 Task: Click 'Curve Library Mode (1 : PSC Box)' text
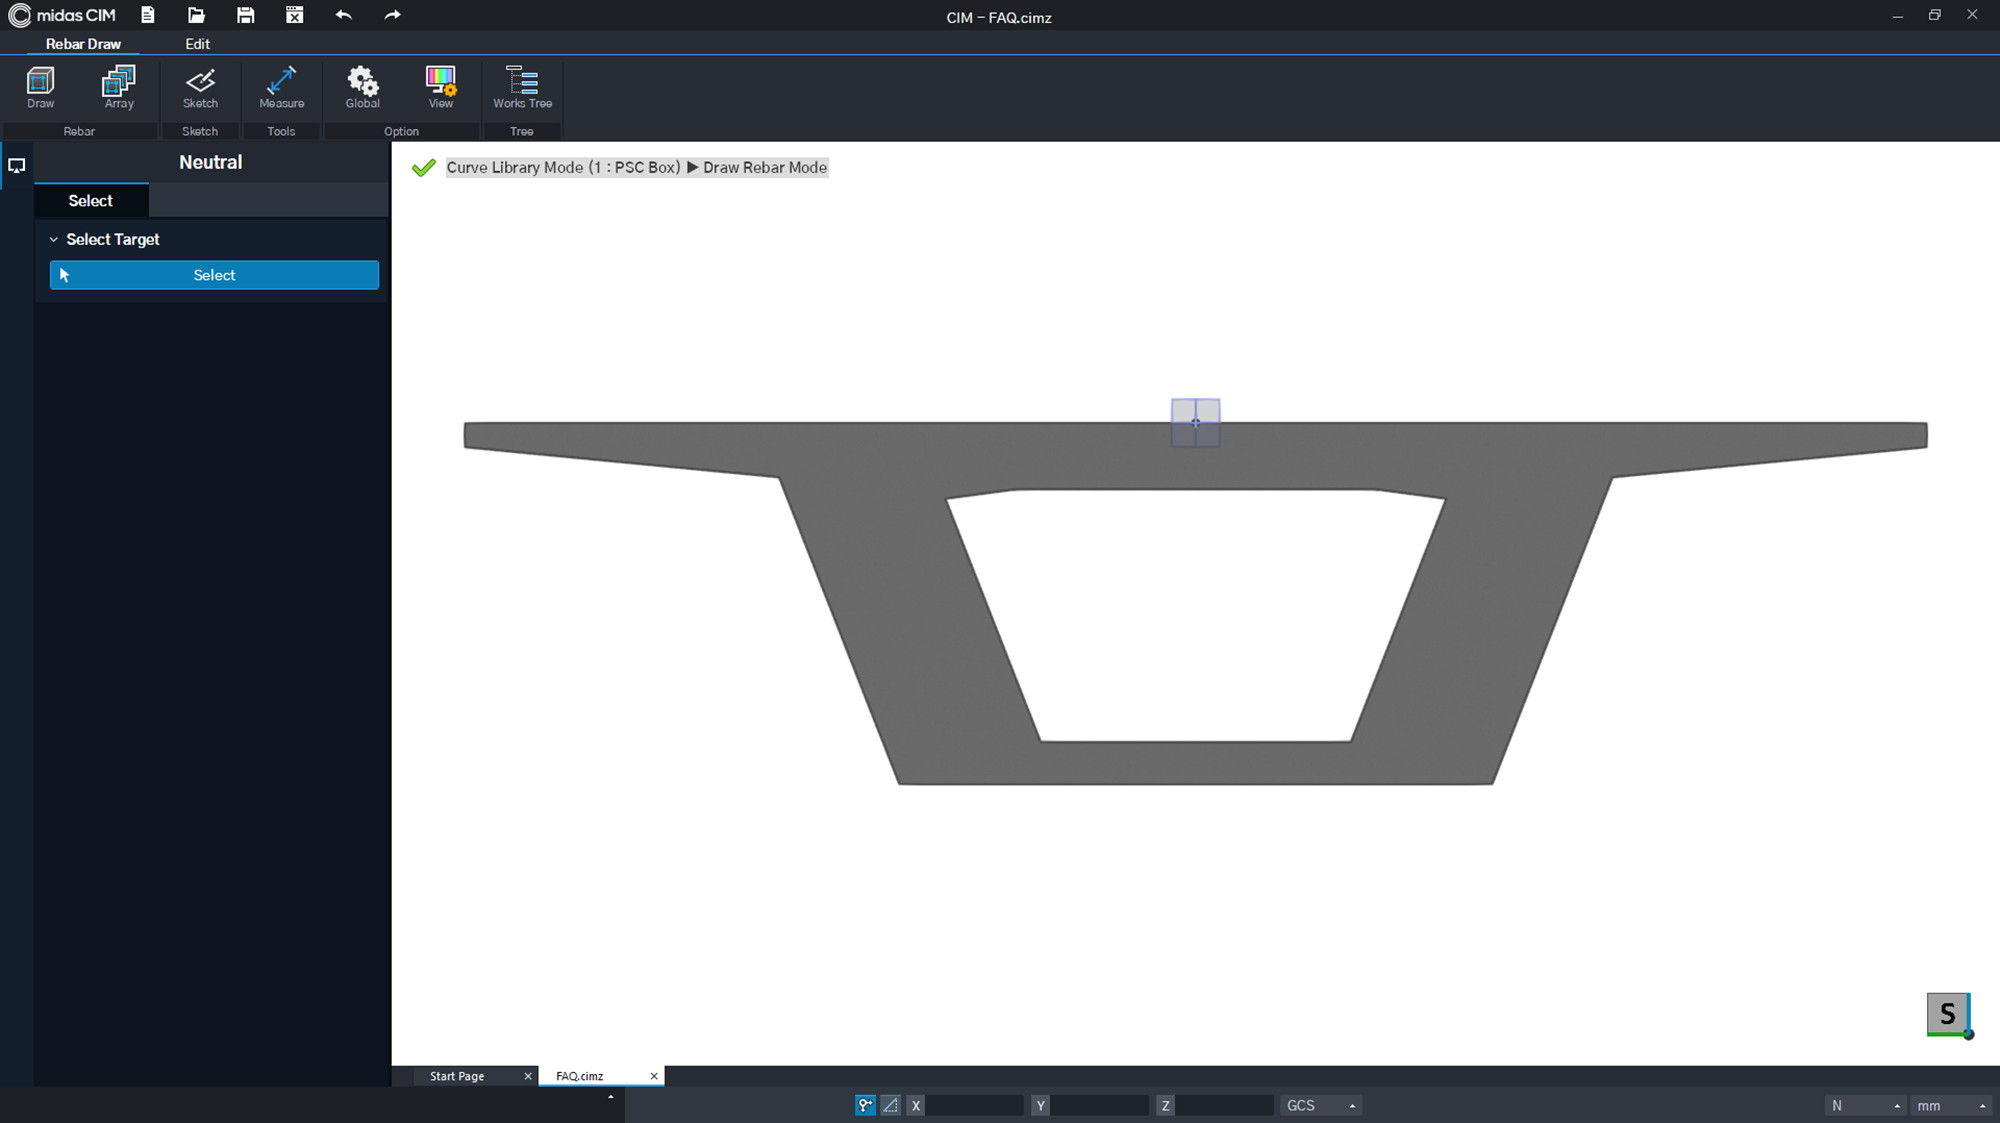[563, 168]
